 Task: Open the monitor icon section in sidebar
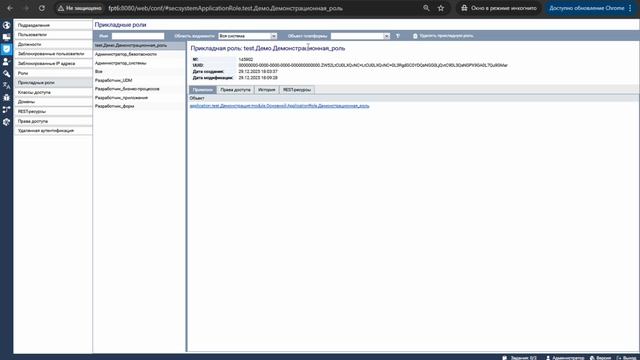[x=6, y=37]
